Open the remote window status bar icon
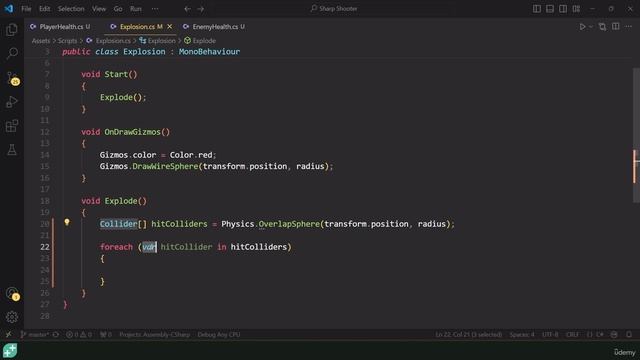The image size is (640, 360). click(x=9, y=335)
